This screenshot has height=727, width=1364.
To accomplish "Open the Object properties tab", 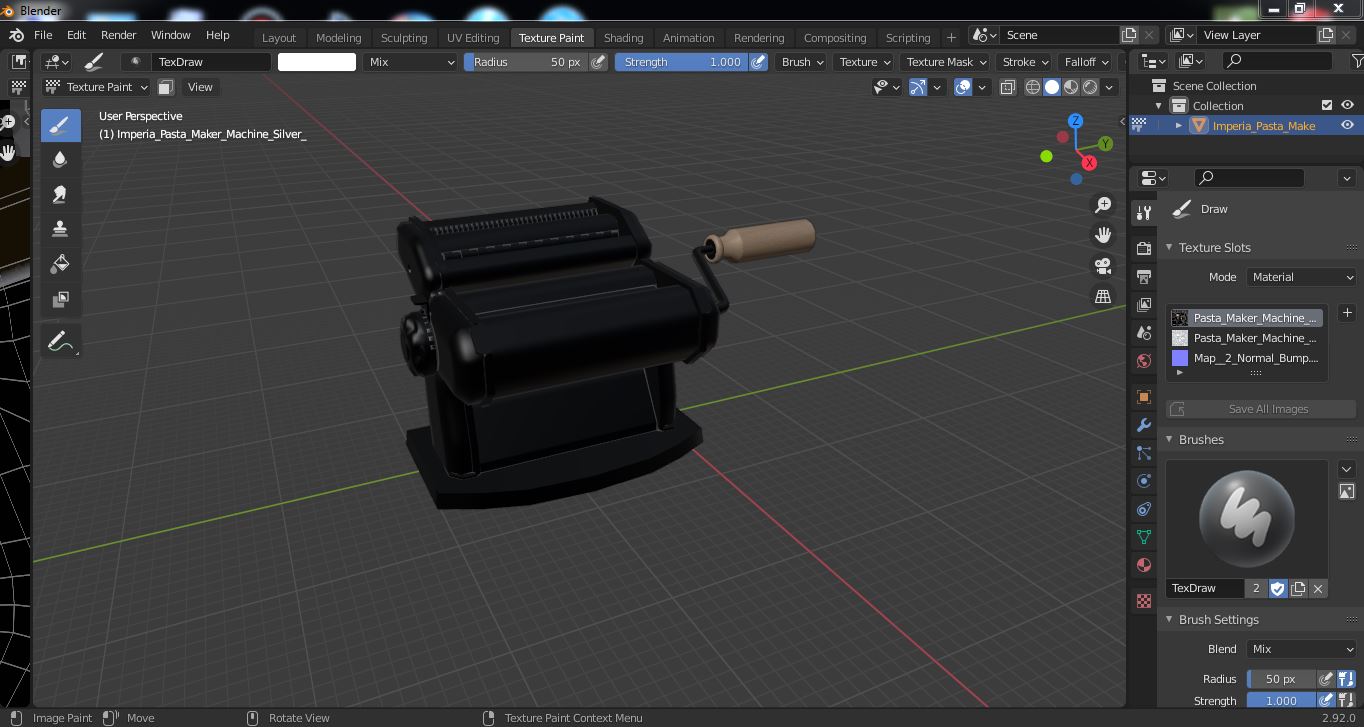I will click(1144, 397).
